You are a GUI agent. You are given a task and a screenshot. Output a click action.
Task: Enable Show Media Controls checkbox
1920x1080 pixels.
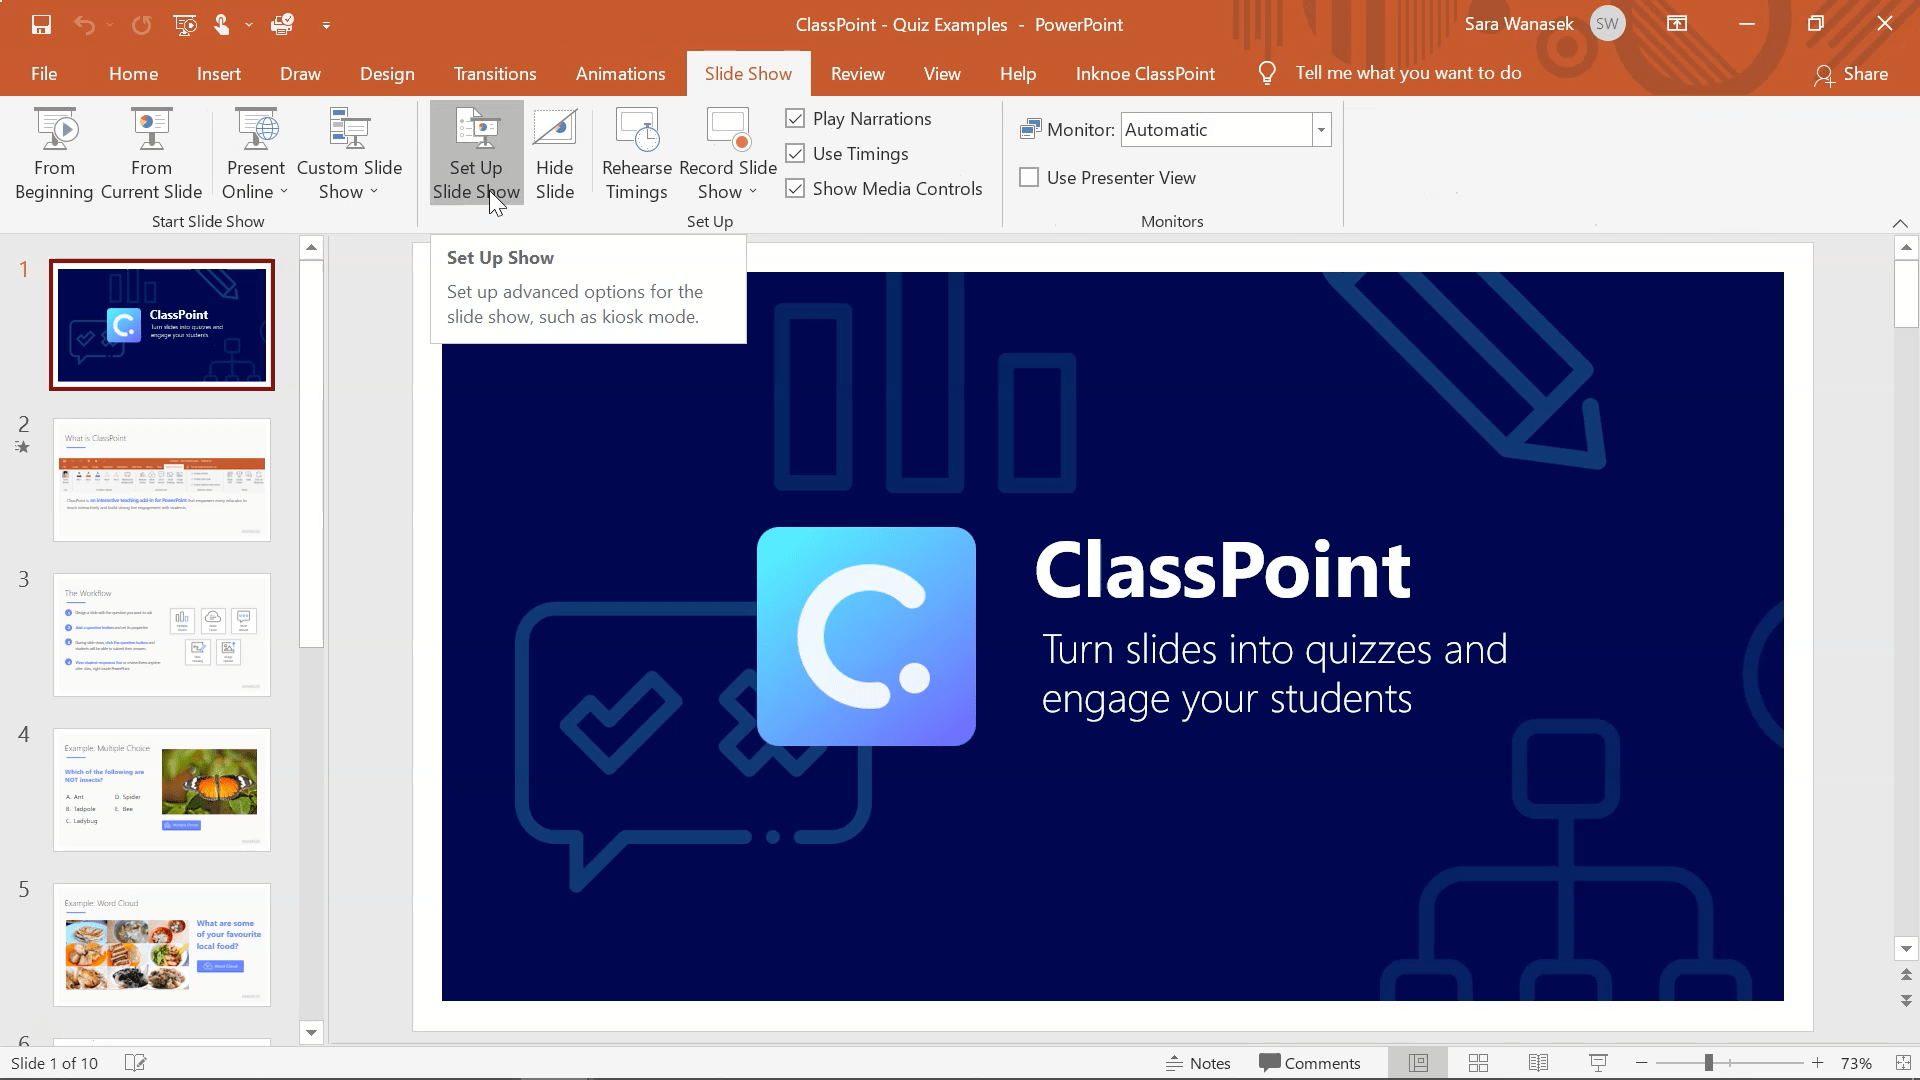pos(796,189)
